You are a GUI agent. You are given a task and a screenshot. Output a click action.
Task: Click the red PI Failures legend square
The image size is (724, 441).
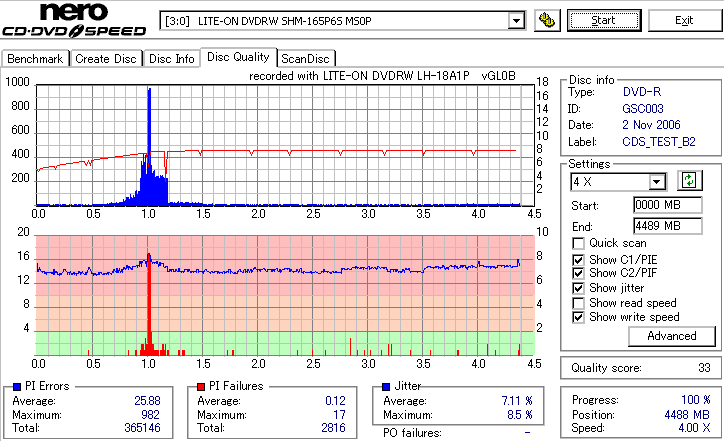(x=201, y=387)
